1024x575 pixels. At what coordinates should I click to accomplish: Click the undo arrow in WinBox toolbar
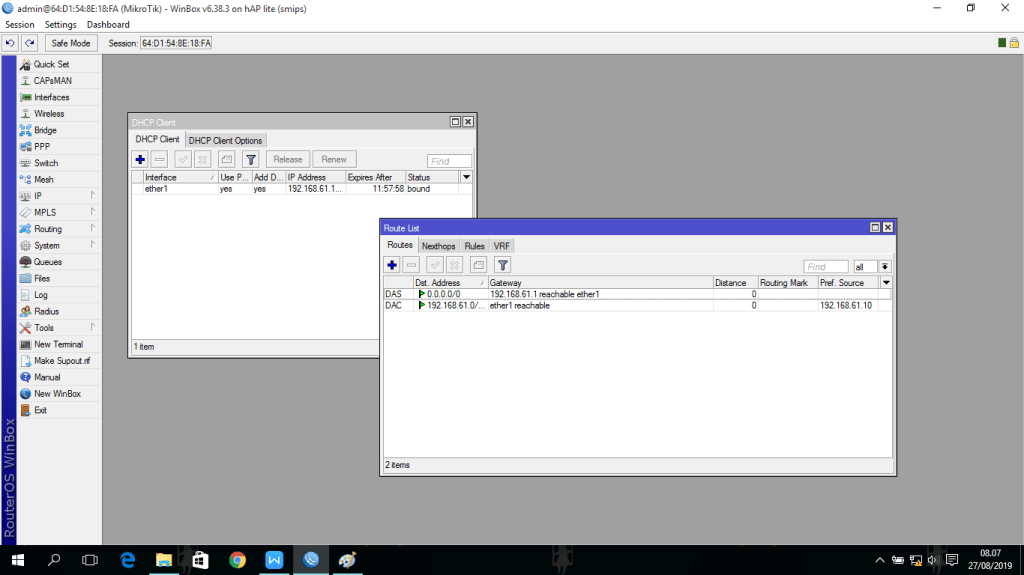(10, 43)
